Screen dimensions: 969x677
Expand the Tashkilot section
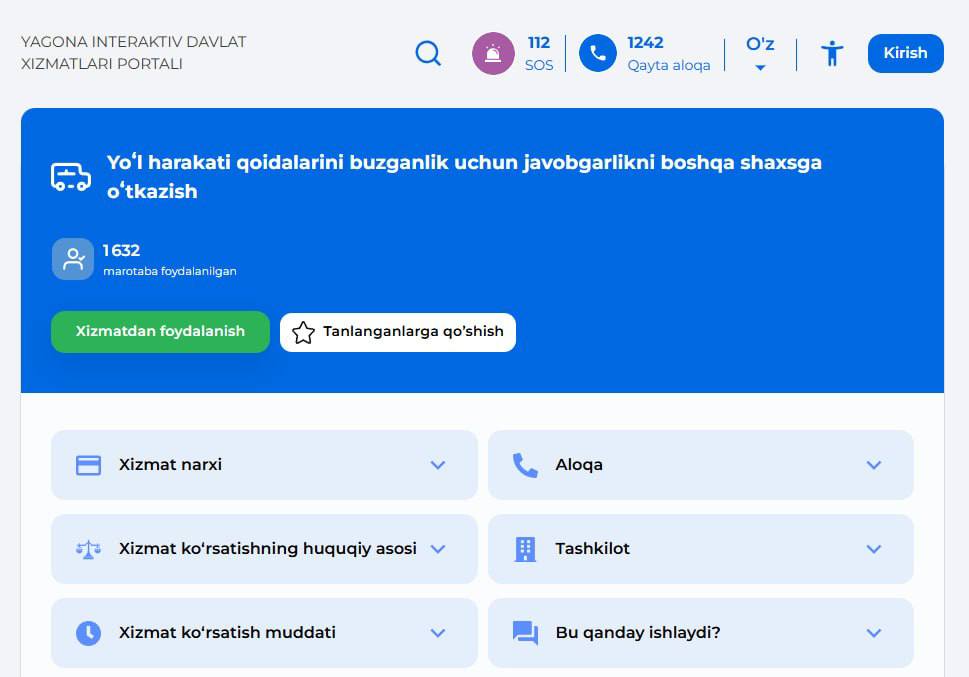pyautogui.click(x=873, y=548)
